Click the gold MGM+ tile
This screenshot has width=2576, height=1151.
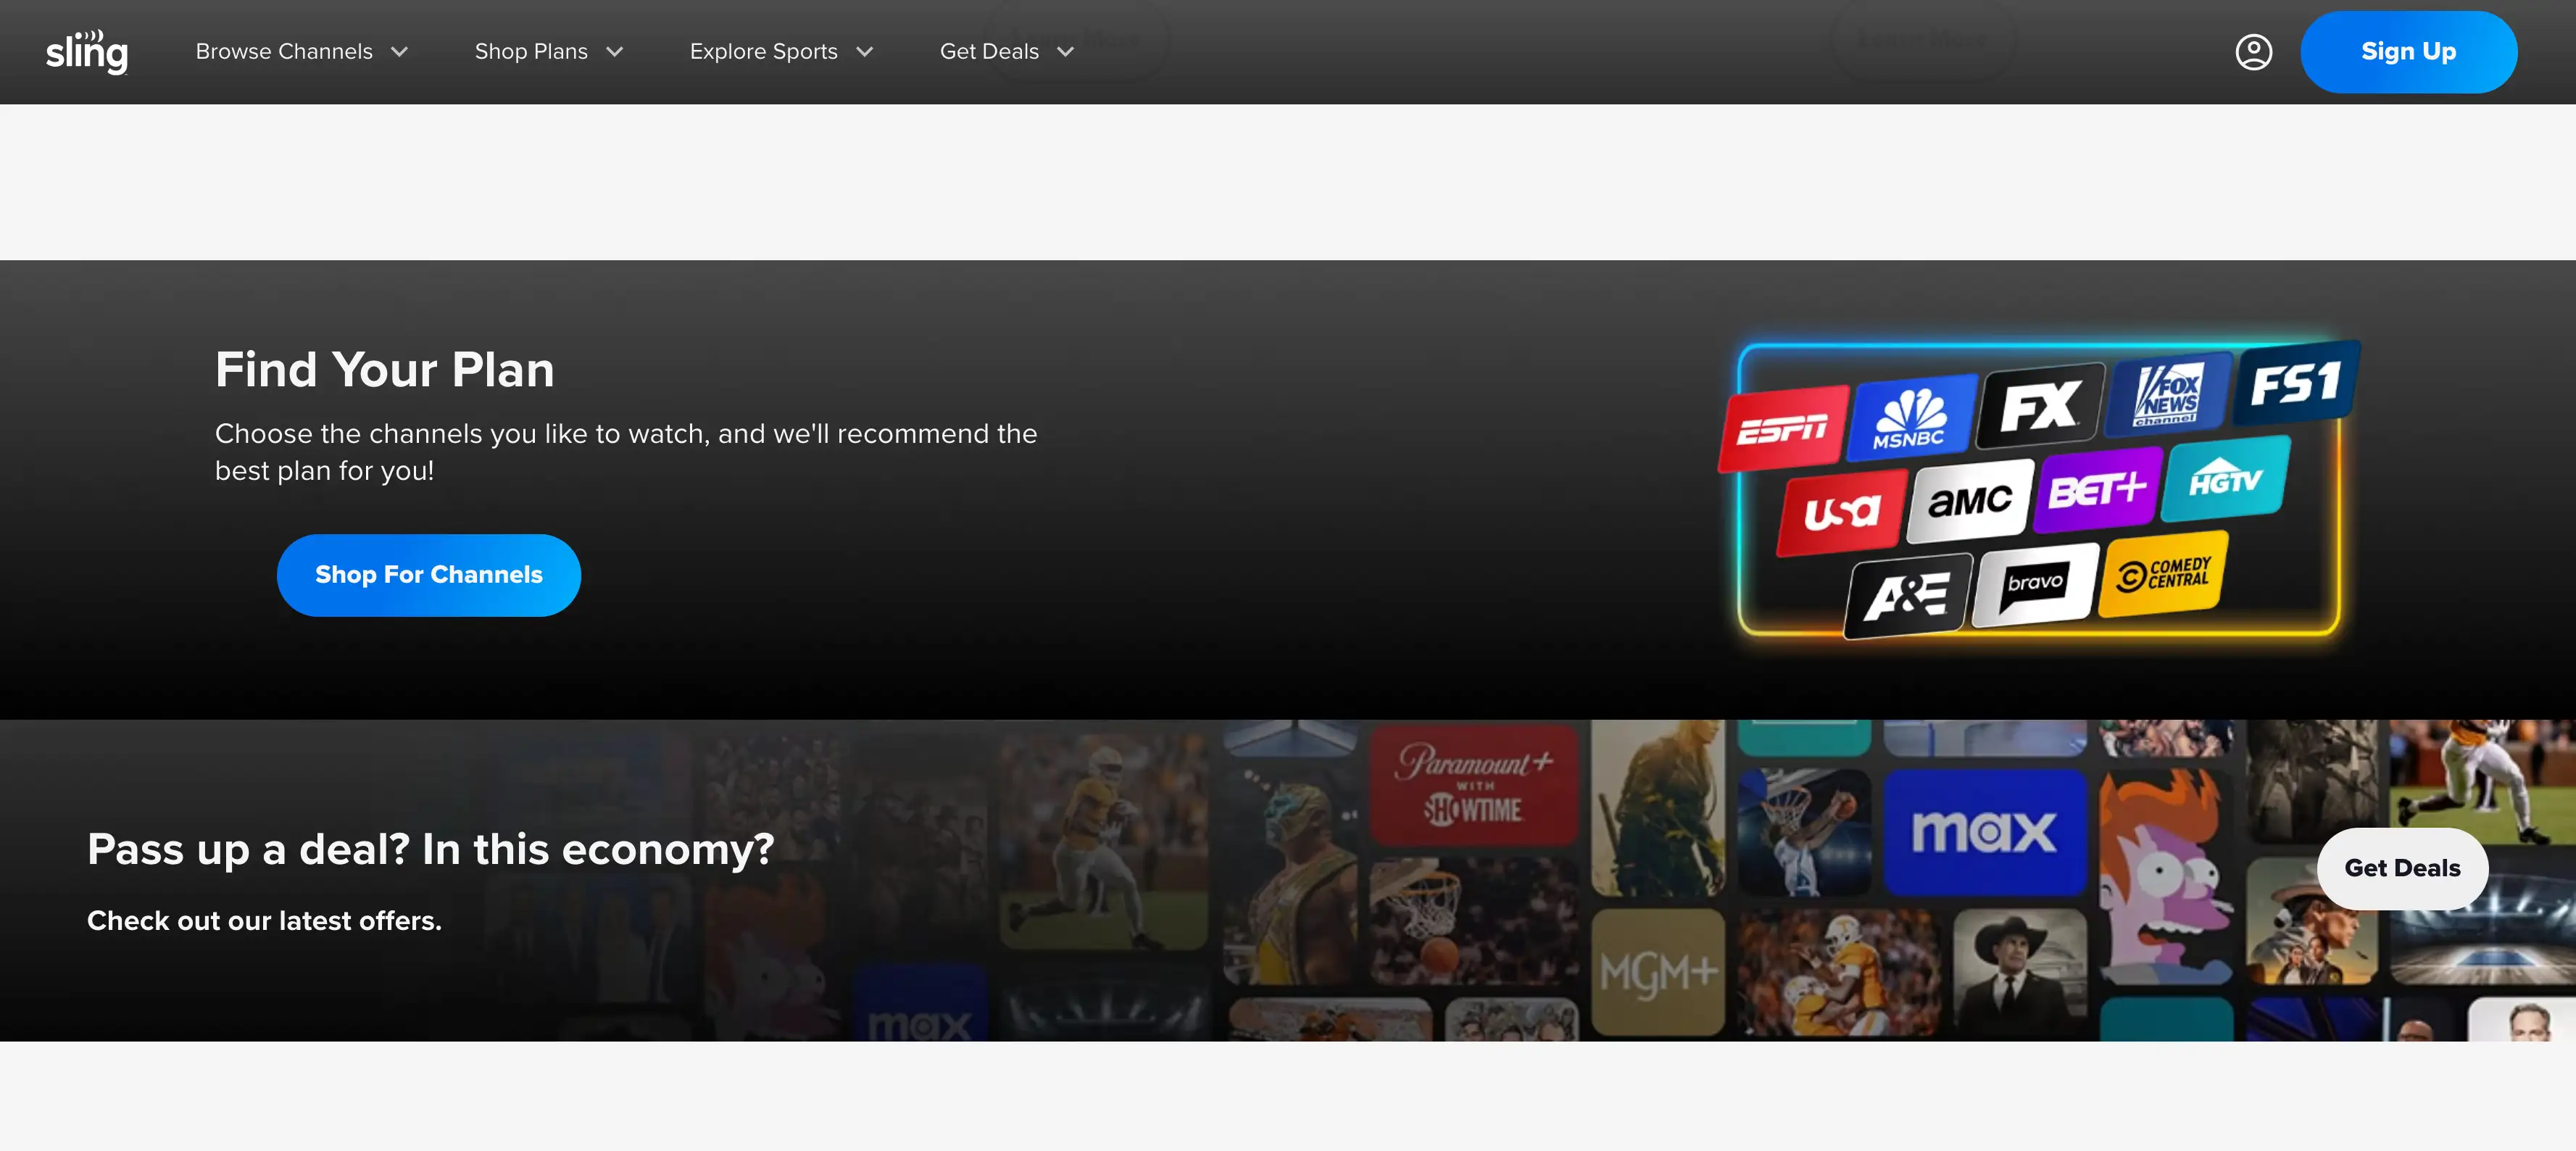1658,972
